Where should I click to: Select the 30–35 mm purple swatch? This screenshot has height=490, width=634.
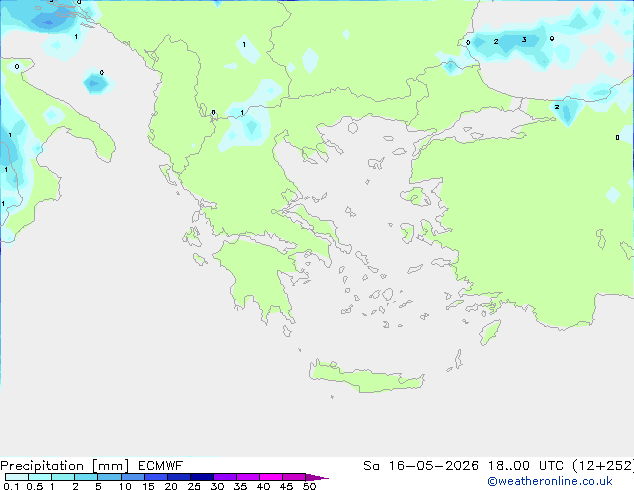[225, 477]
